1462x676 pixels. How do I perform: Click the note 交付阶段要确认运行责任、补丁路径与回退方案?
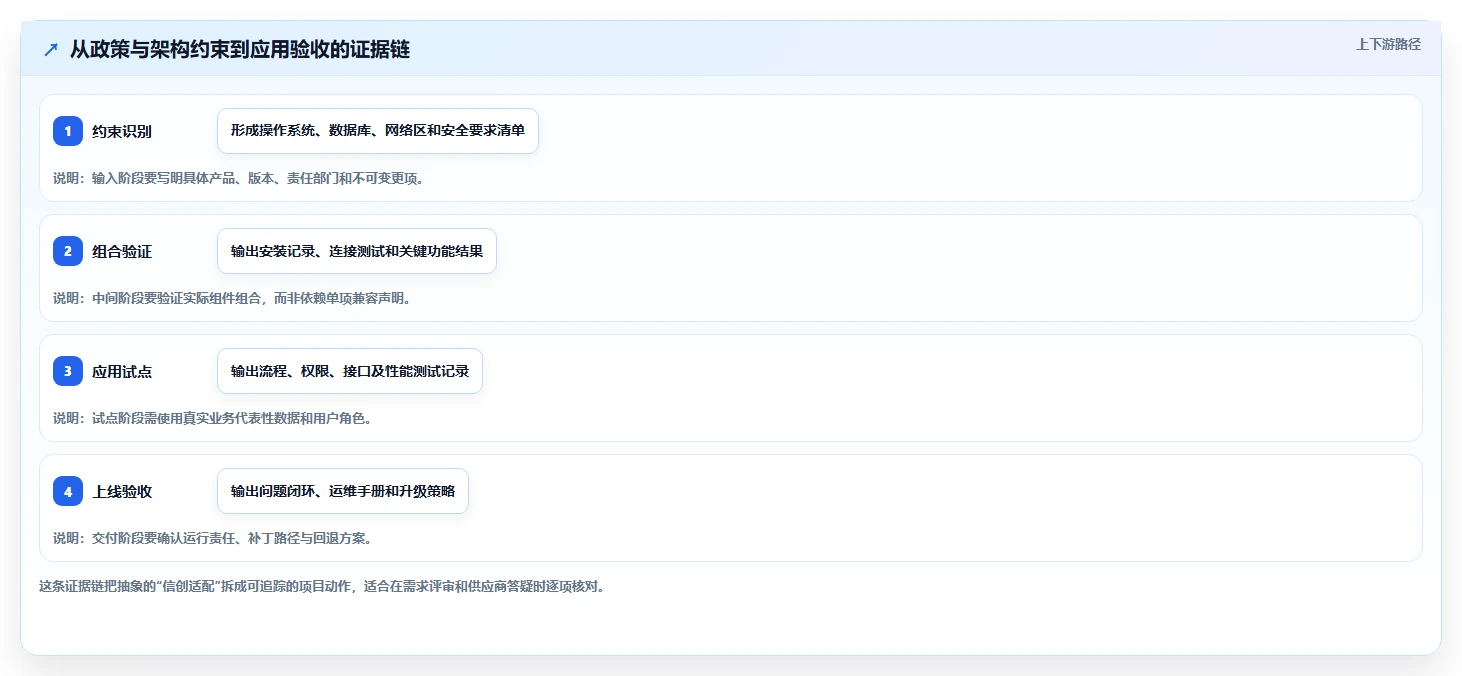point(212,538)
